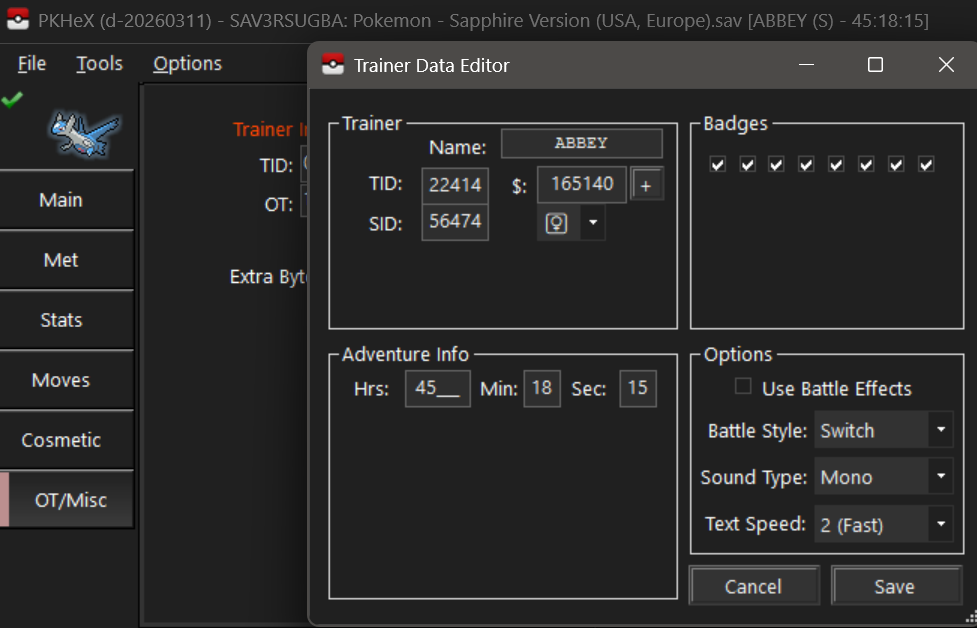Enable Use Battle Effects checkbox

[x=743, y=387]
